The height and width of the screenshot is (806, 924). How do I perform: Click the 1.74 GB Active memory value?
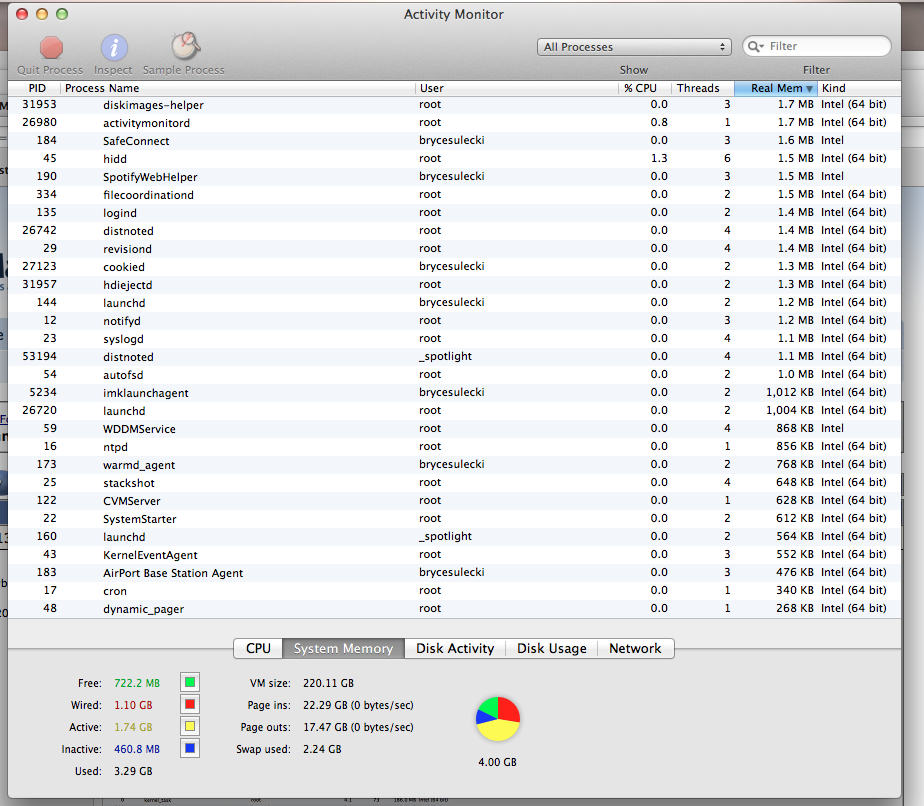[x=133, y=728]
